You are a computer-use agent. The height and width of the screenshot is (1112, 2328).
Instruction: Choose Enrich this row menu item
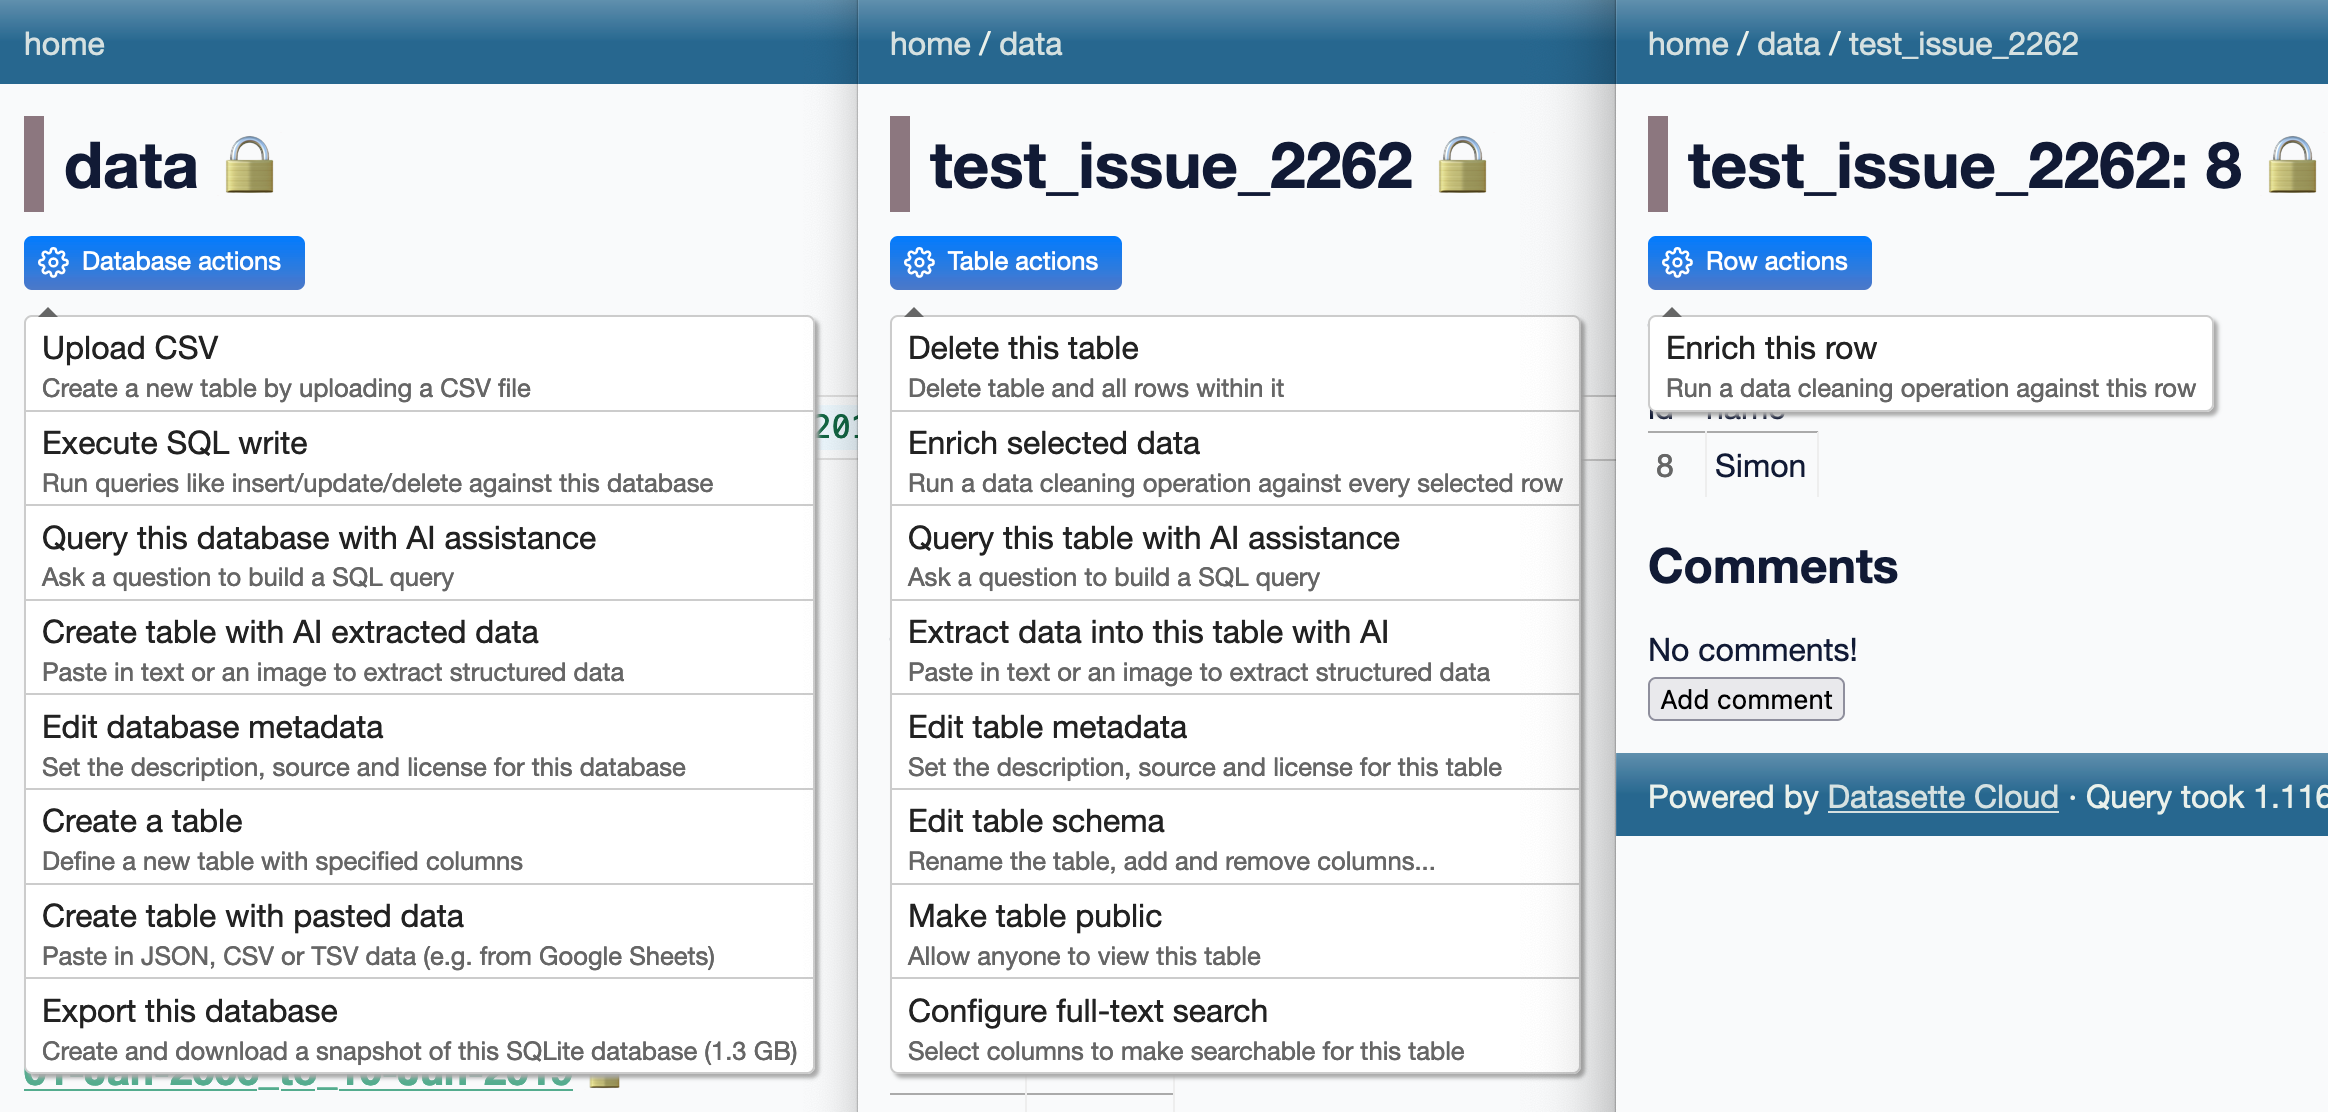(x=1931, y=365)
